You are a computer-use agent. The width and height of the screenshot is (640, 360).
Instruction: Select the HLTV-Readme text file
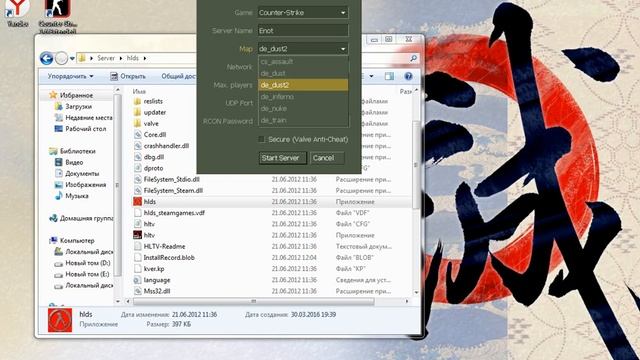coord(164,247)
